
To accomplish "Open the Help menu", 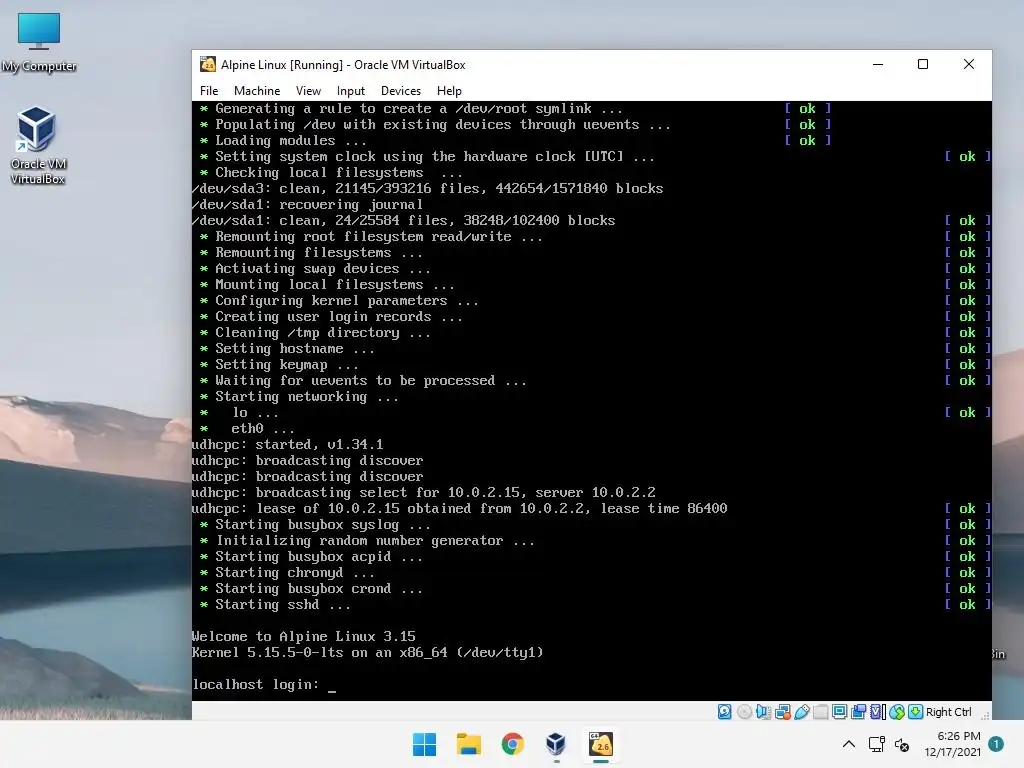I will (449, 91).
